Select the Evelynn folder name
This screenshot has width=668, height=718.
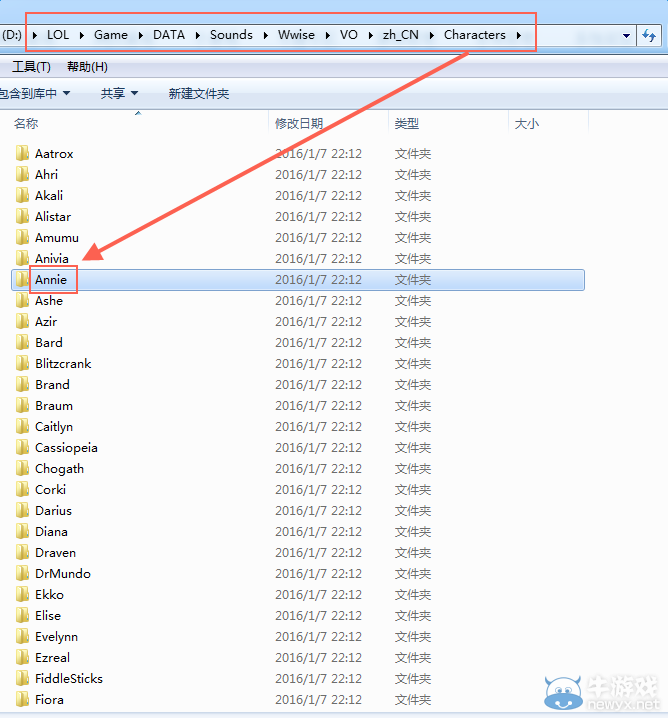(56, 637)
